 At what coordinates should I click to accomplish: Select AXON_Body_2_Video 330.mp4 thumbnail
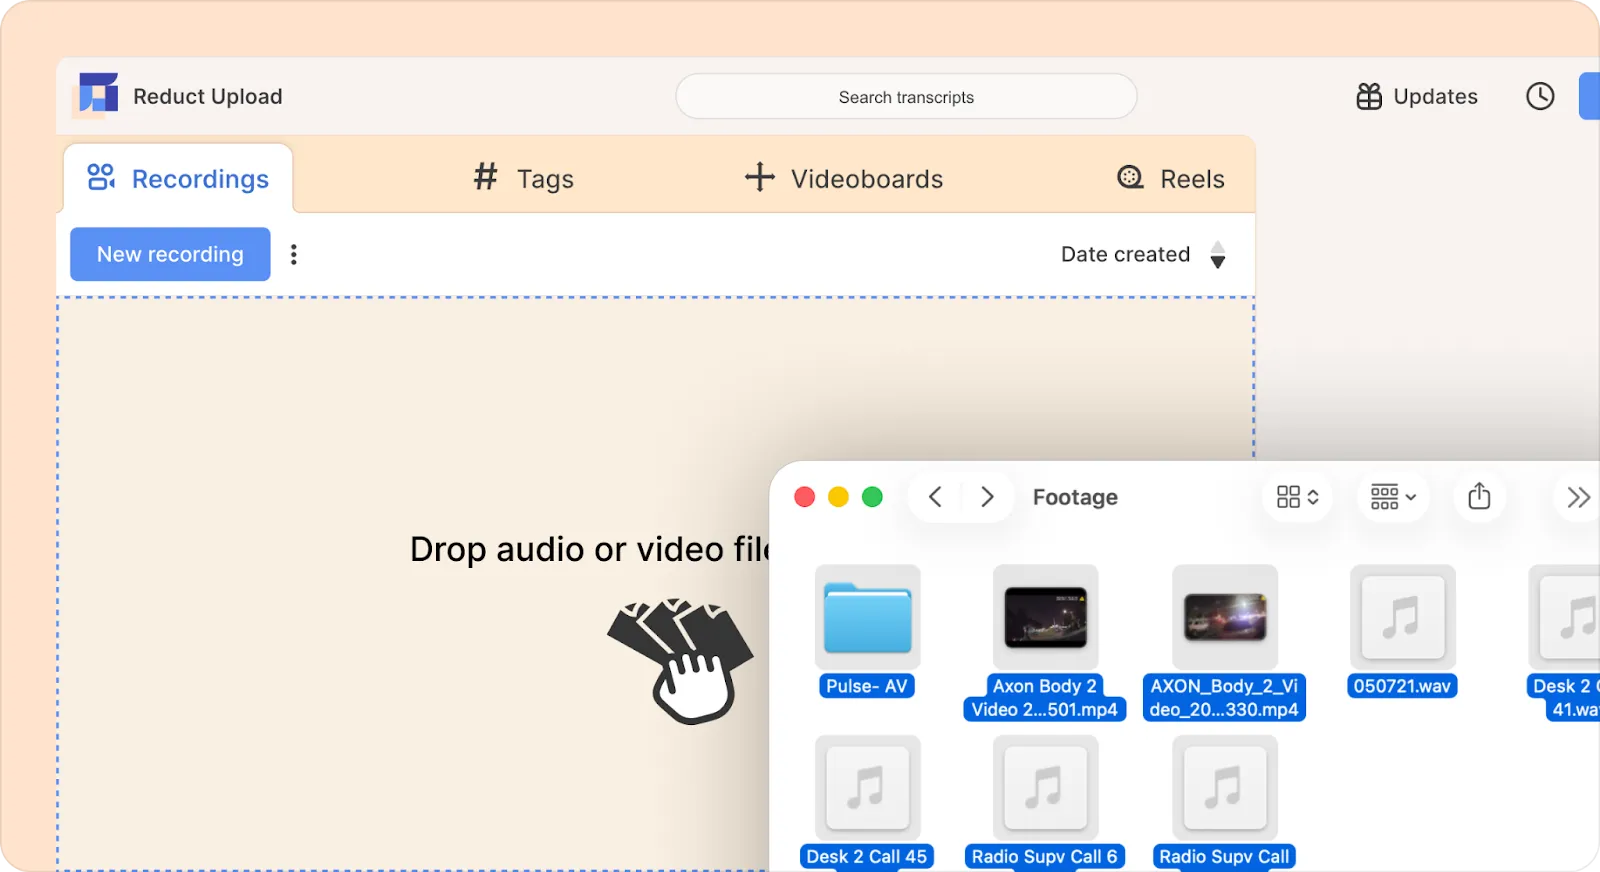point(1225,617)
